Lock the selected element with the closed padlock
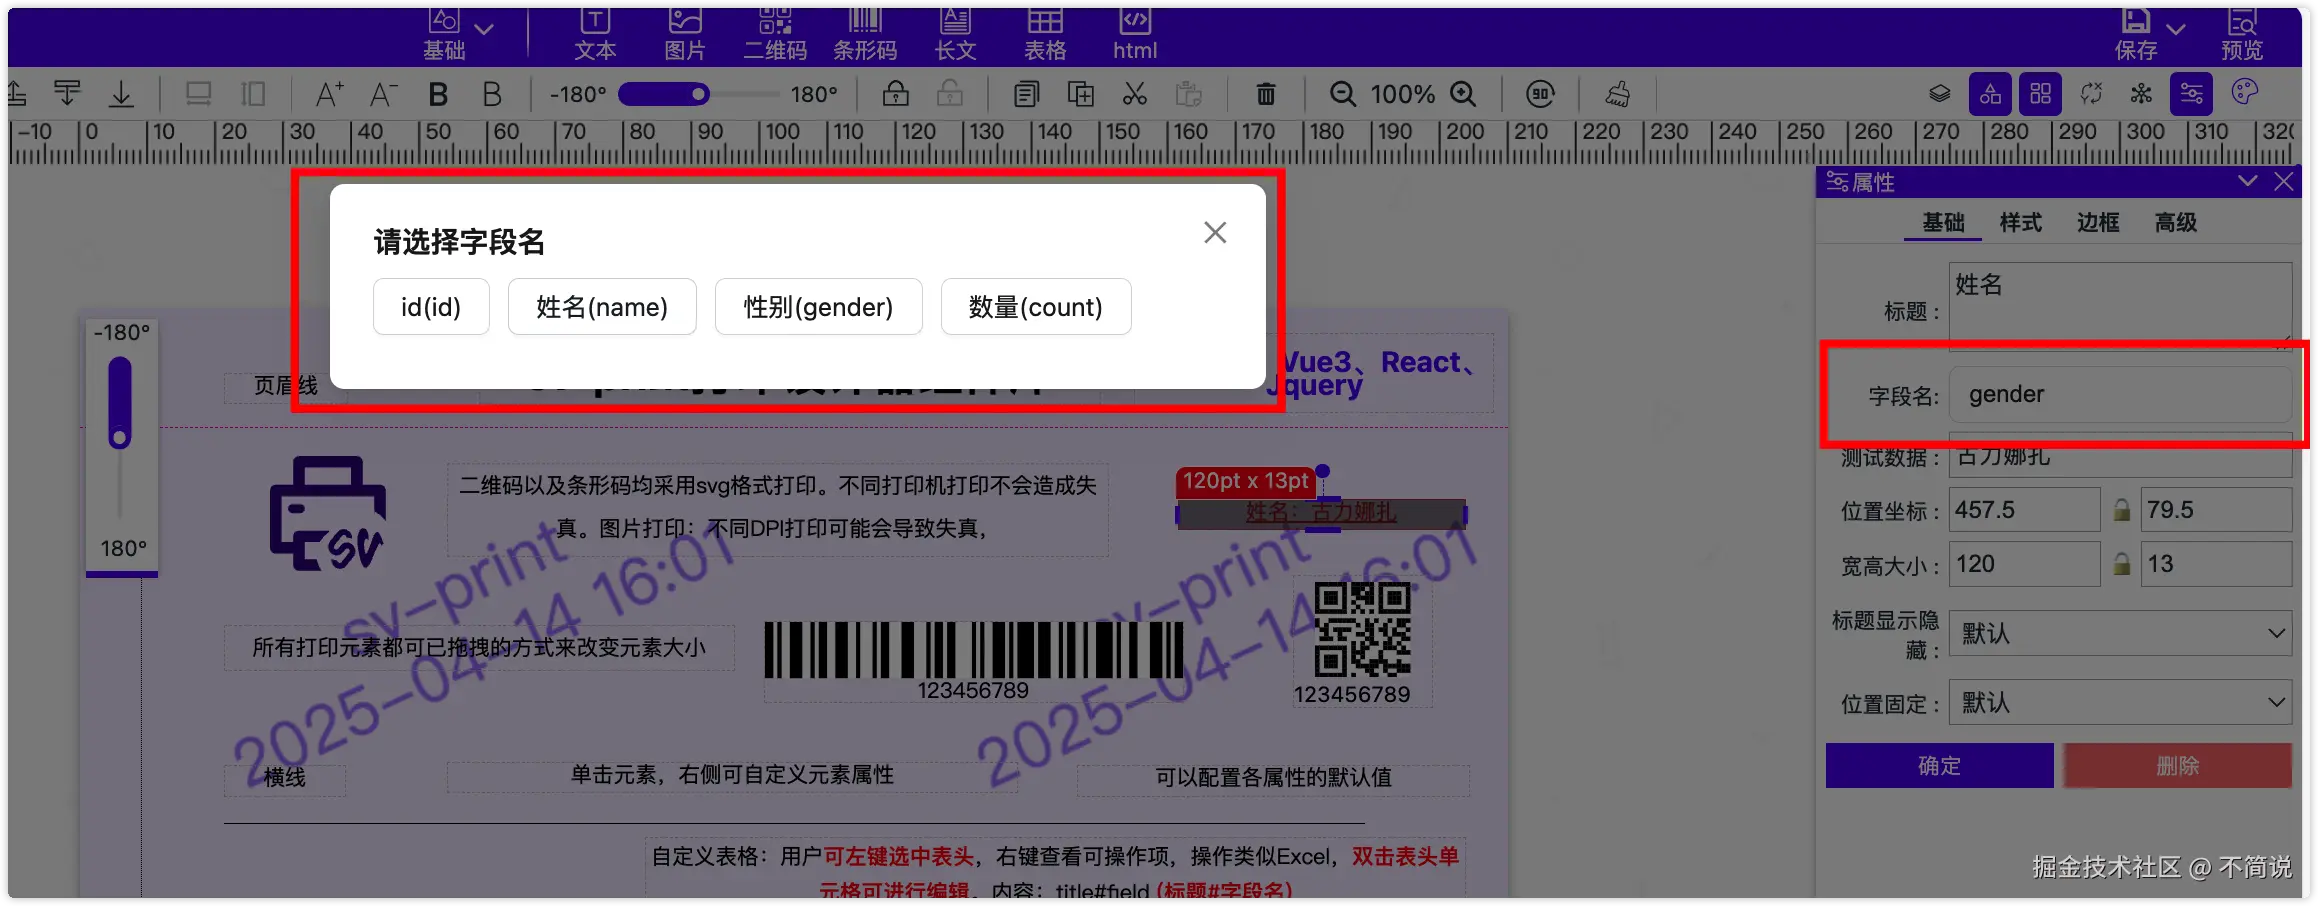2318x906 pixels. pyautogui.click(x=896, y=94)
